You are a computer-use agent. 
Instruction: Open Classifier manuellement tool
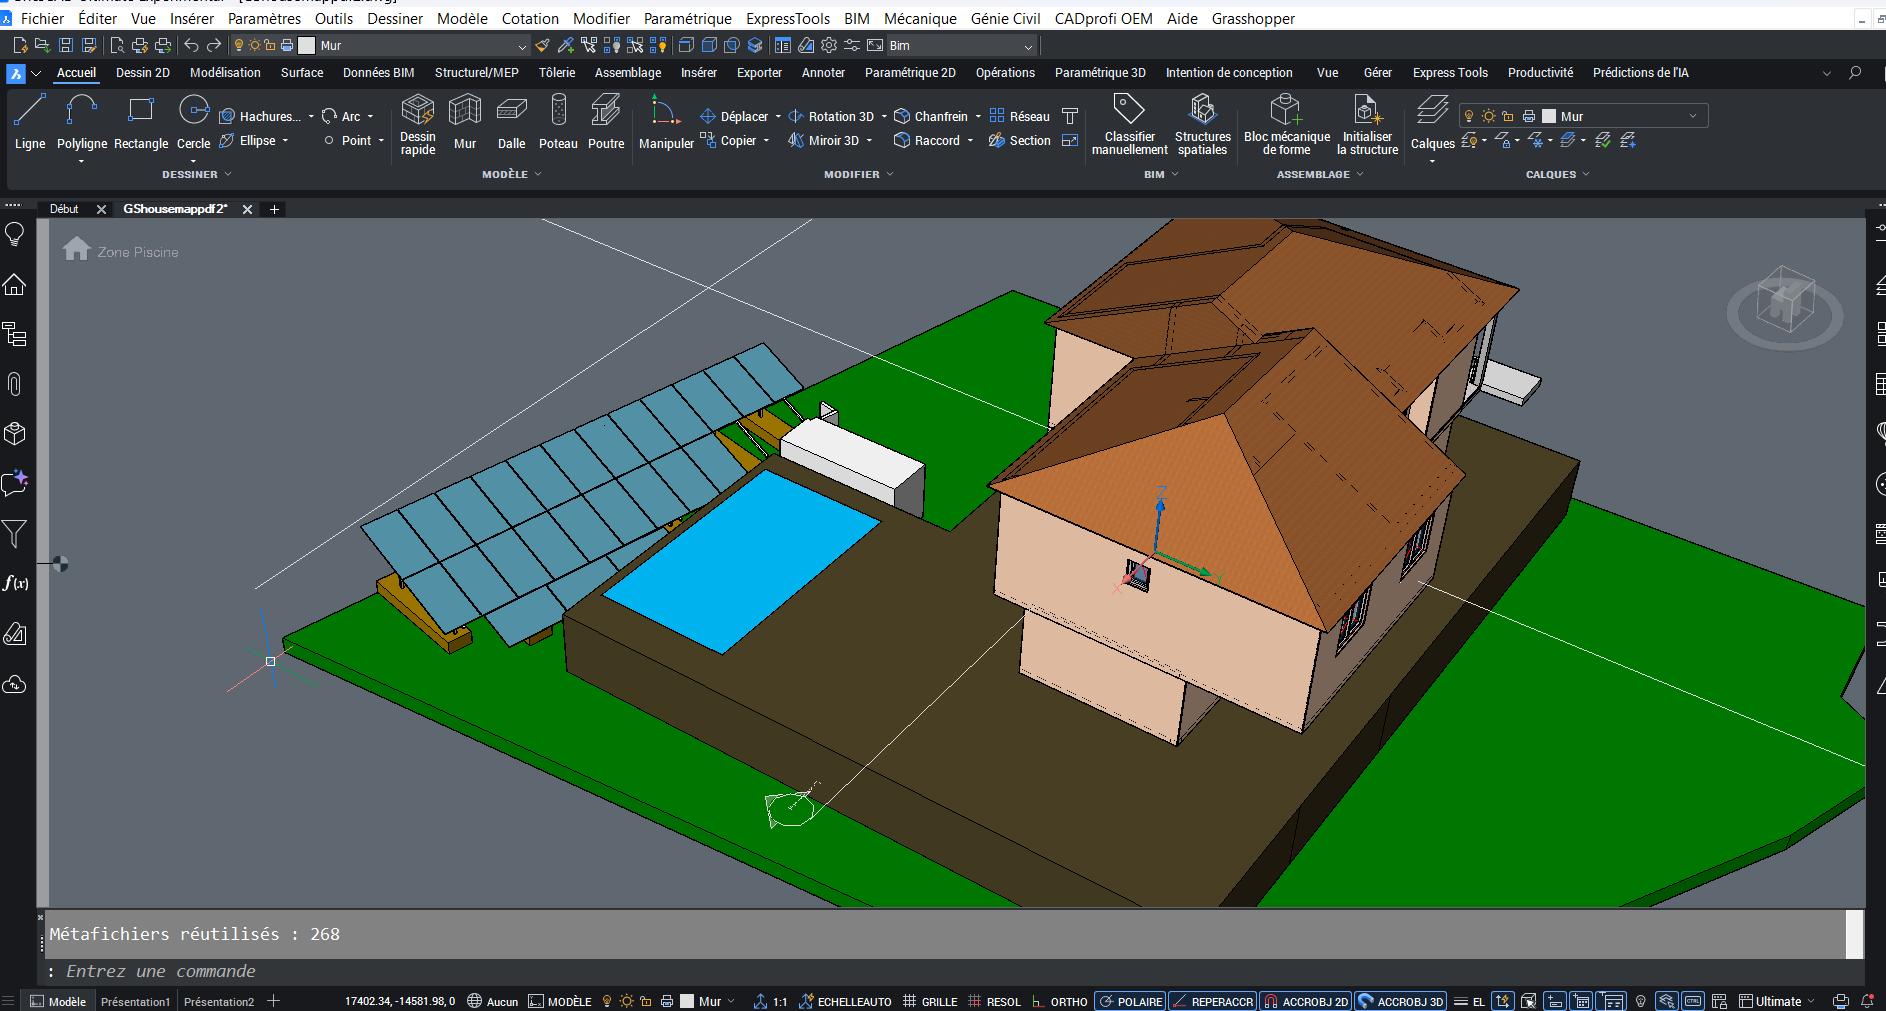[x=1129, y=124]
